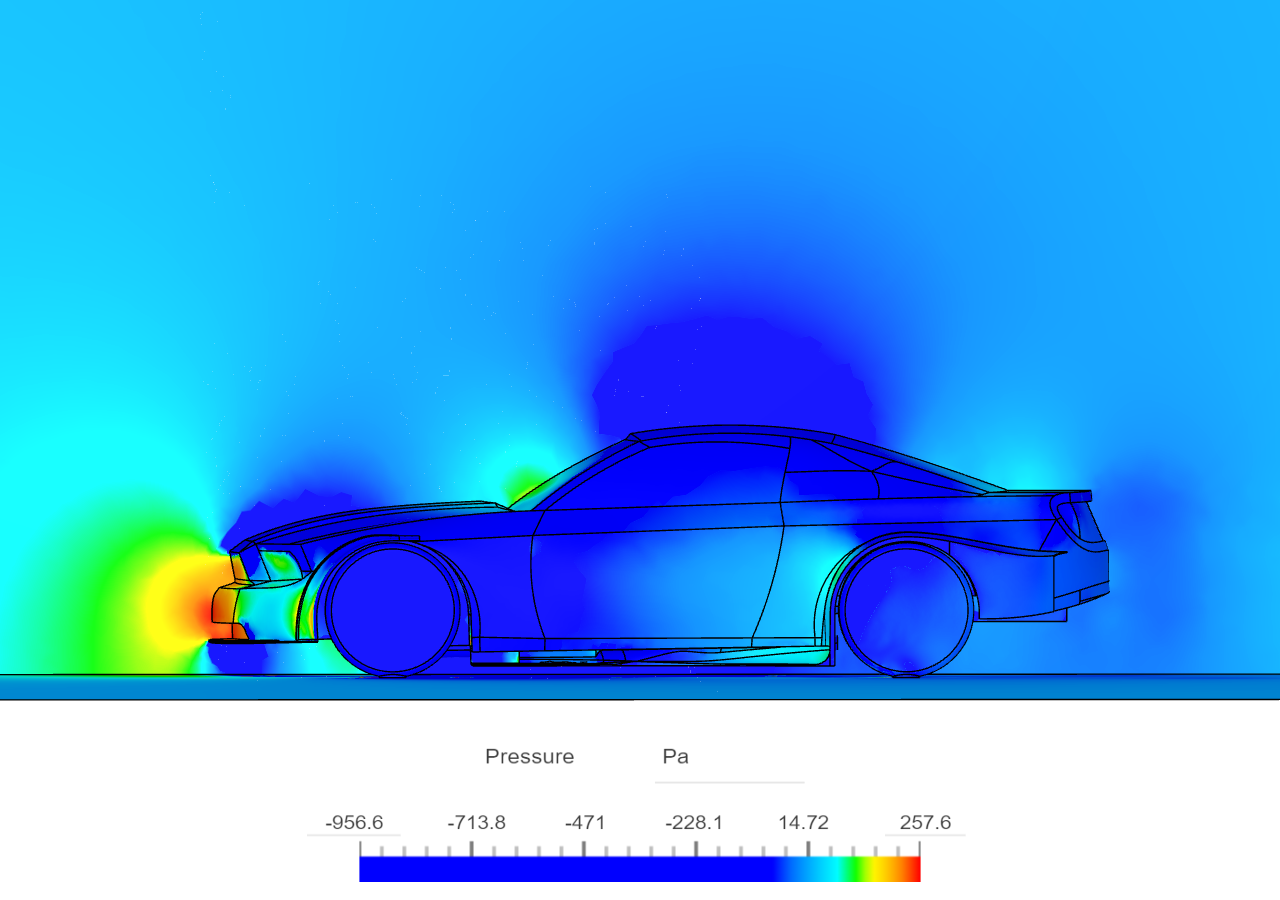Edit the minimum legend value -956.6

pyautogui.click(x=354, y=823)
